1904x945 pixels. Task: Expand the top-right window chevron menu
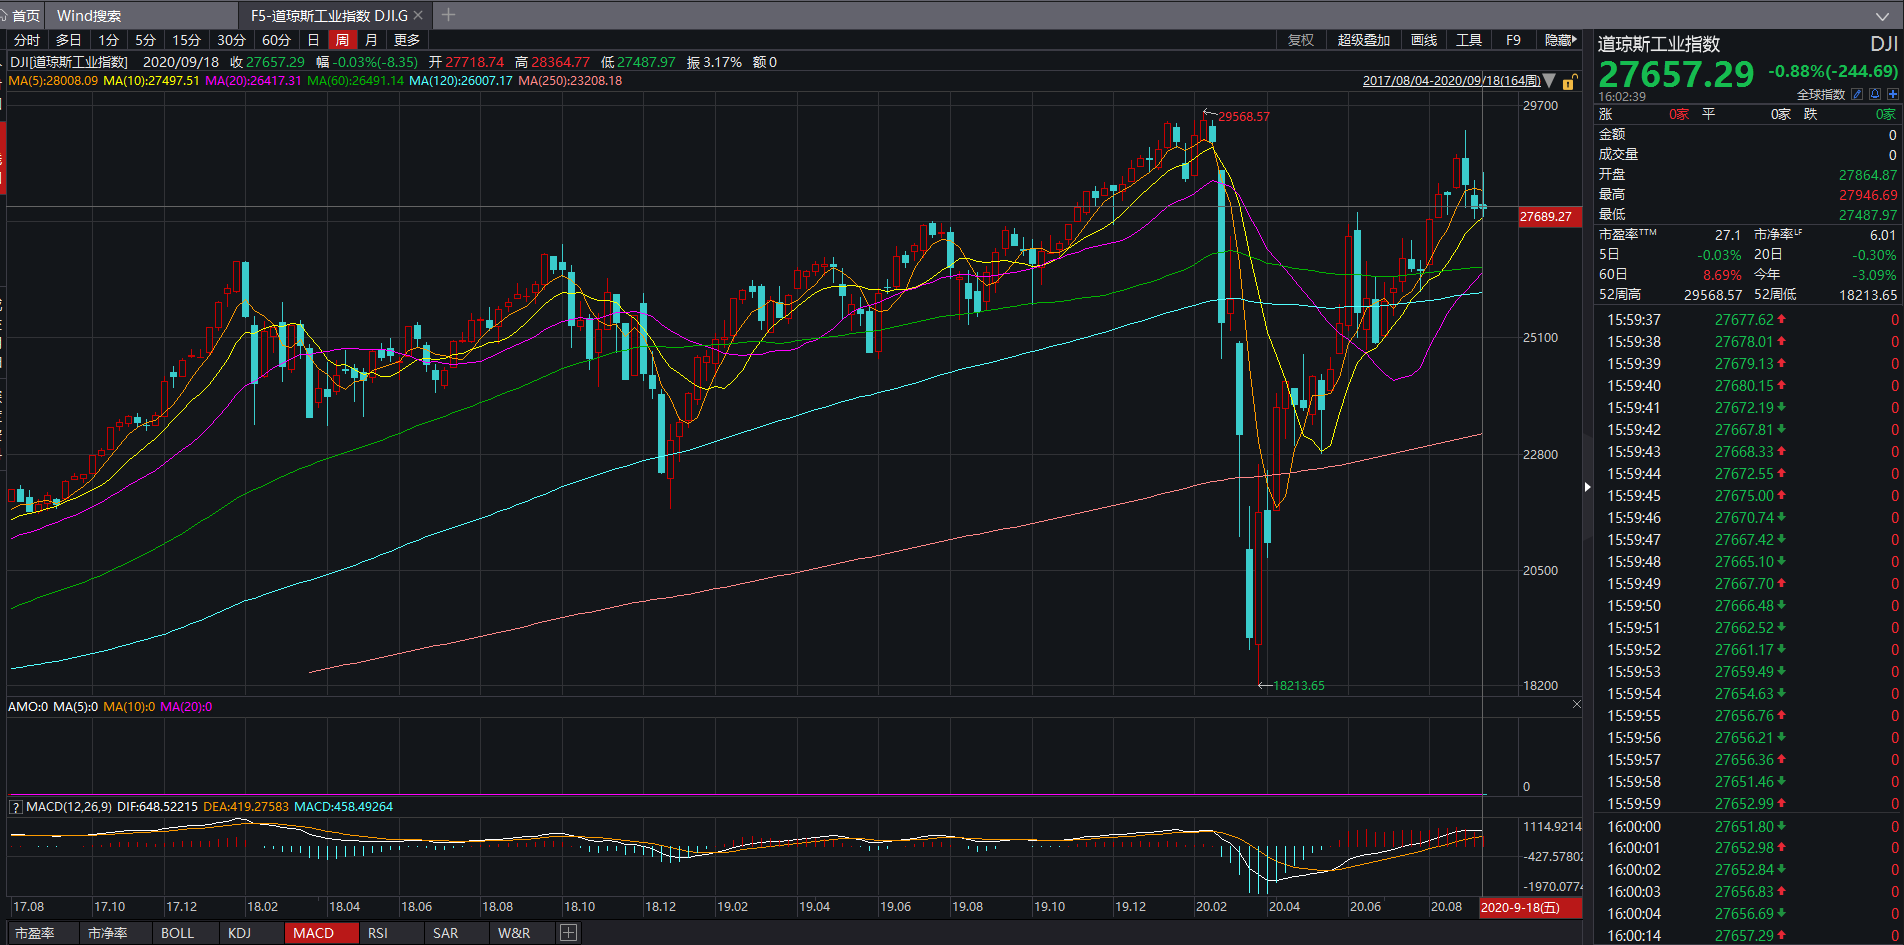(1882, 16)
